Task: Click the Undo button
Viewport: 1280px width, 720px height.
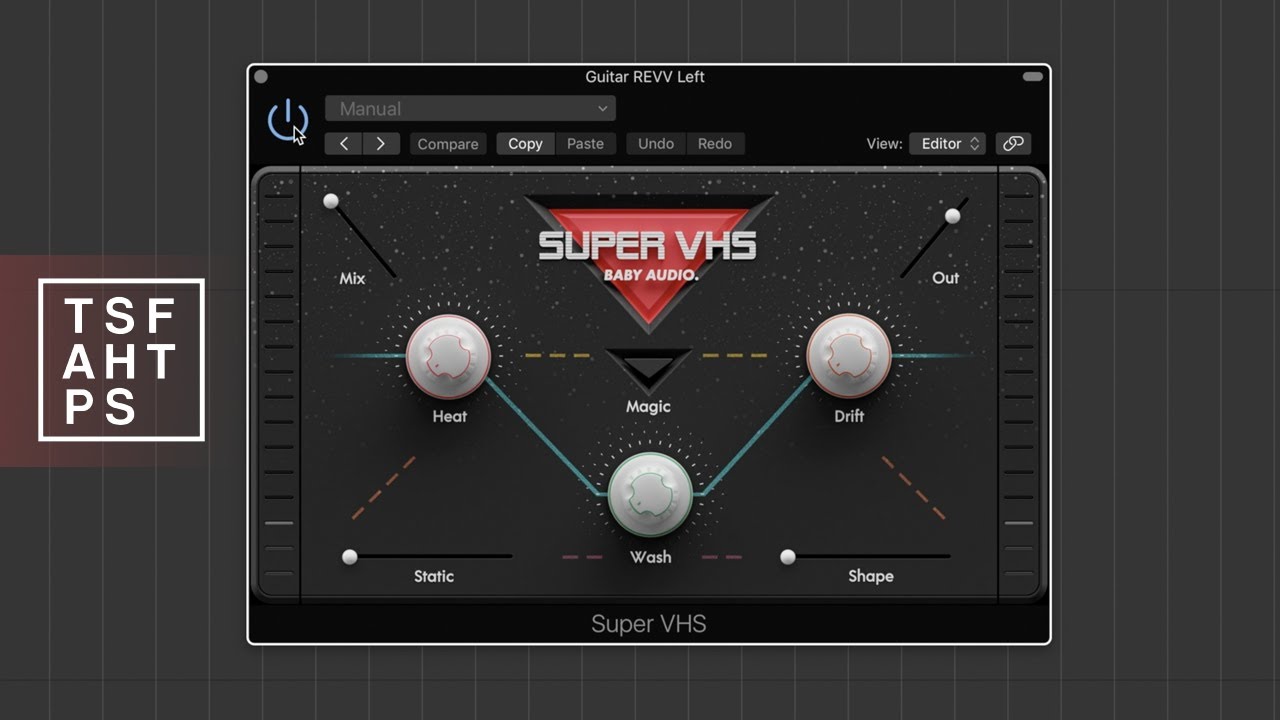Action: coord(656,144)
